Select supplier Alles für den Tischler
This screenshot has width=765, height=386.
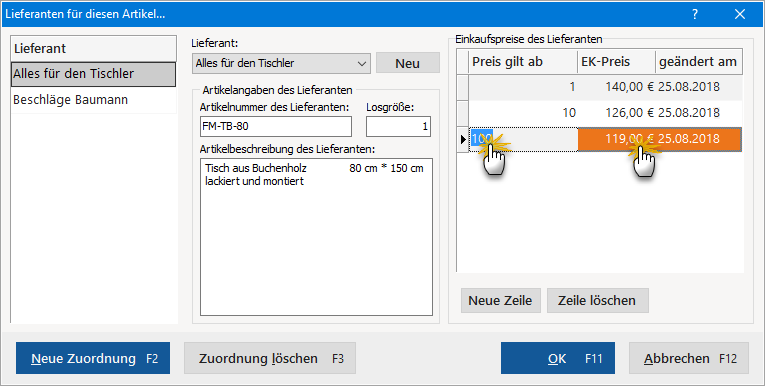click(x=93, y=74)
